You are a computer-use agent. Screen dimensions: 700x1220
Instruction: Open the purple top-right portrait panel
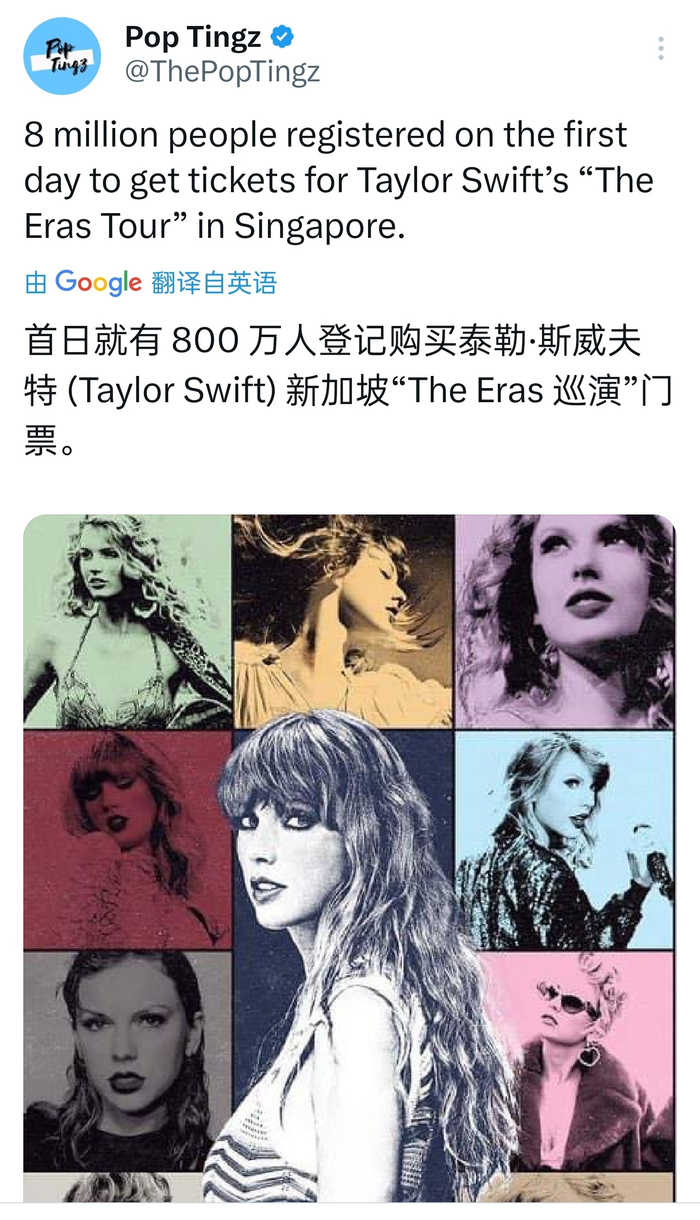(x=566, y=621)
